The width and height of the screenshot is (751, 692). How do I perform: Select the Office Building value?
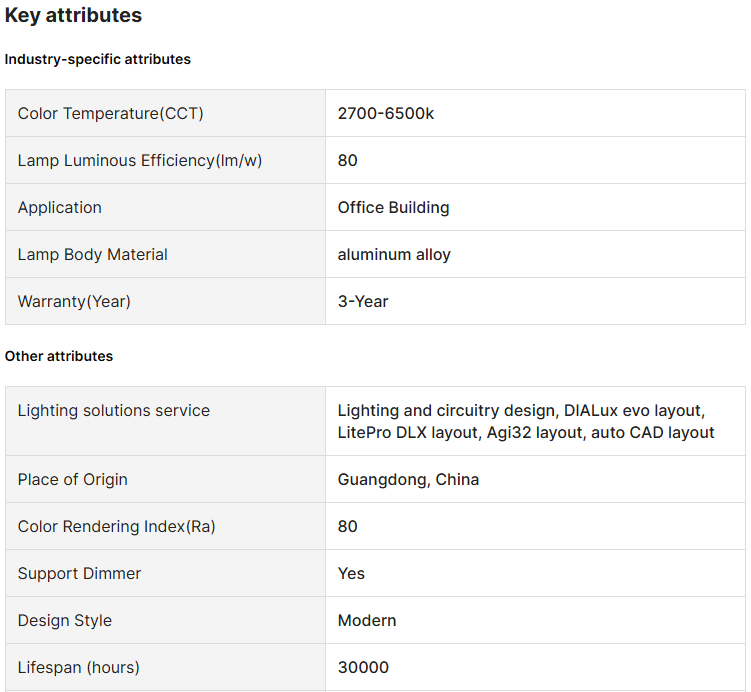point(393,208)
